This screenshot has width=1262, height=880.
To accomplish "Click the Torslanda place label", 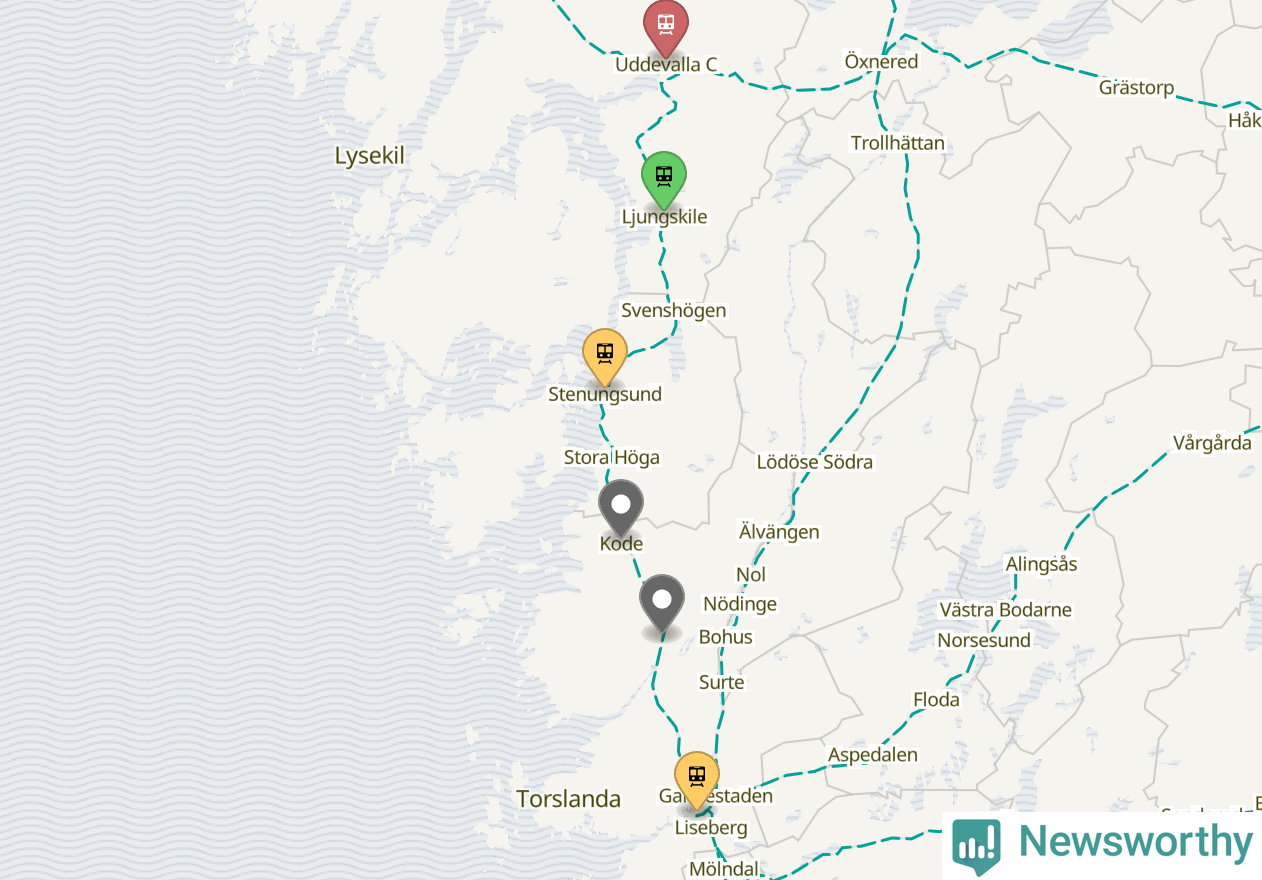I will [569, 799].
